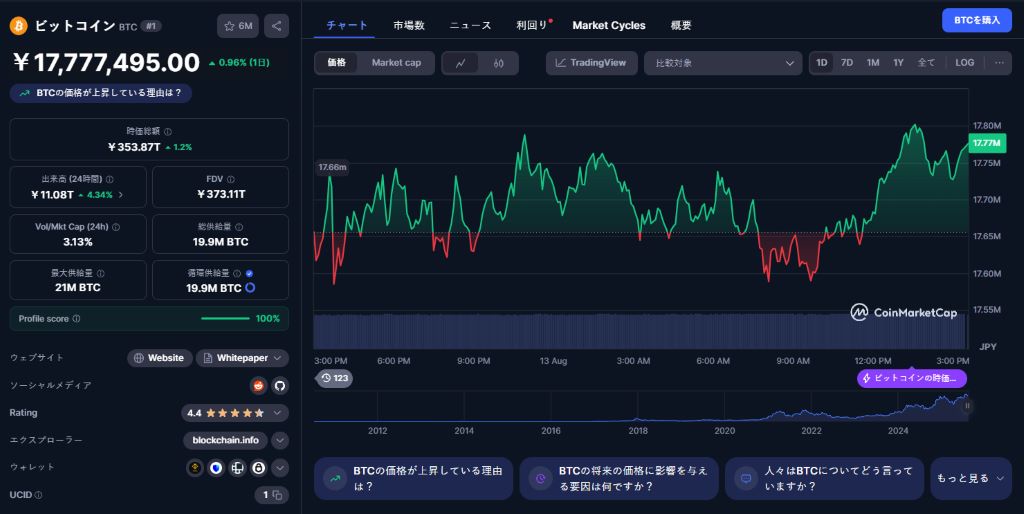Open the 市場数 tab
The image size is (1024, 514).
(409, 25)
